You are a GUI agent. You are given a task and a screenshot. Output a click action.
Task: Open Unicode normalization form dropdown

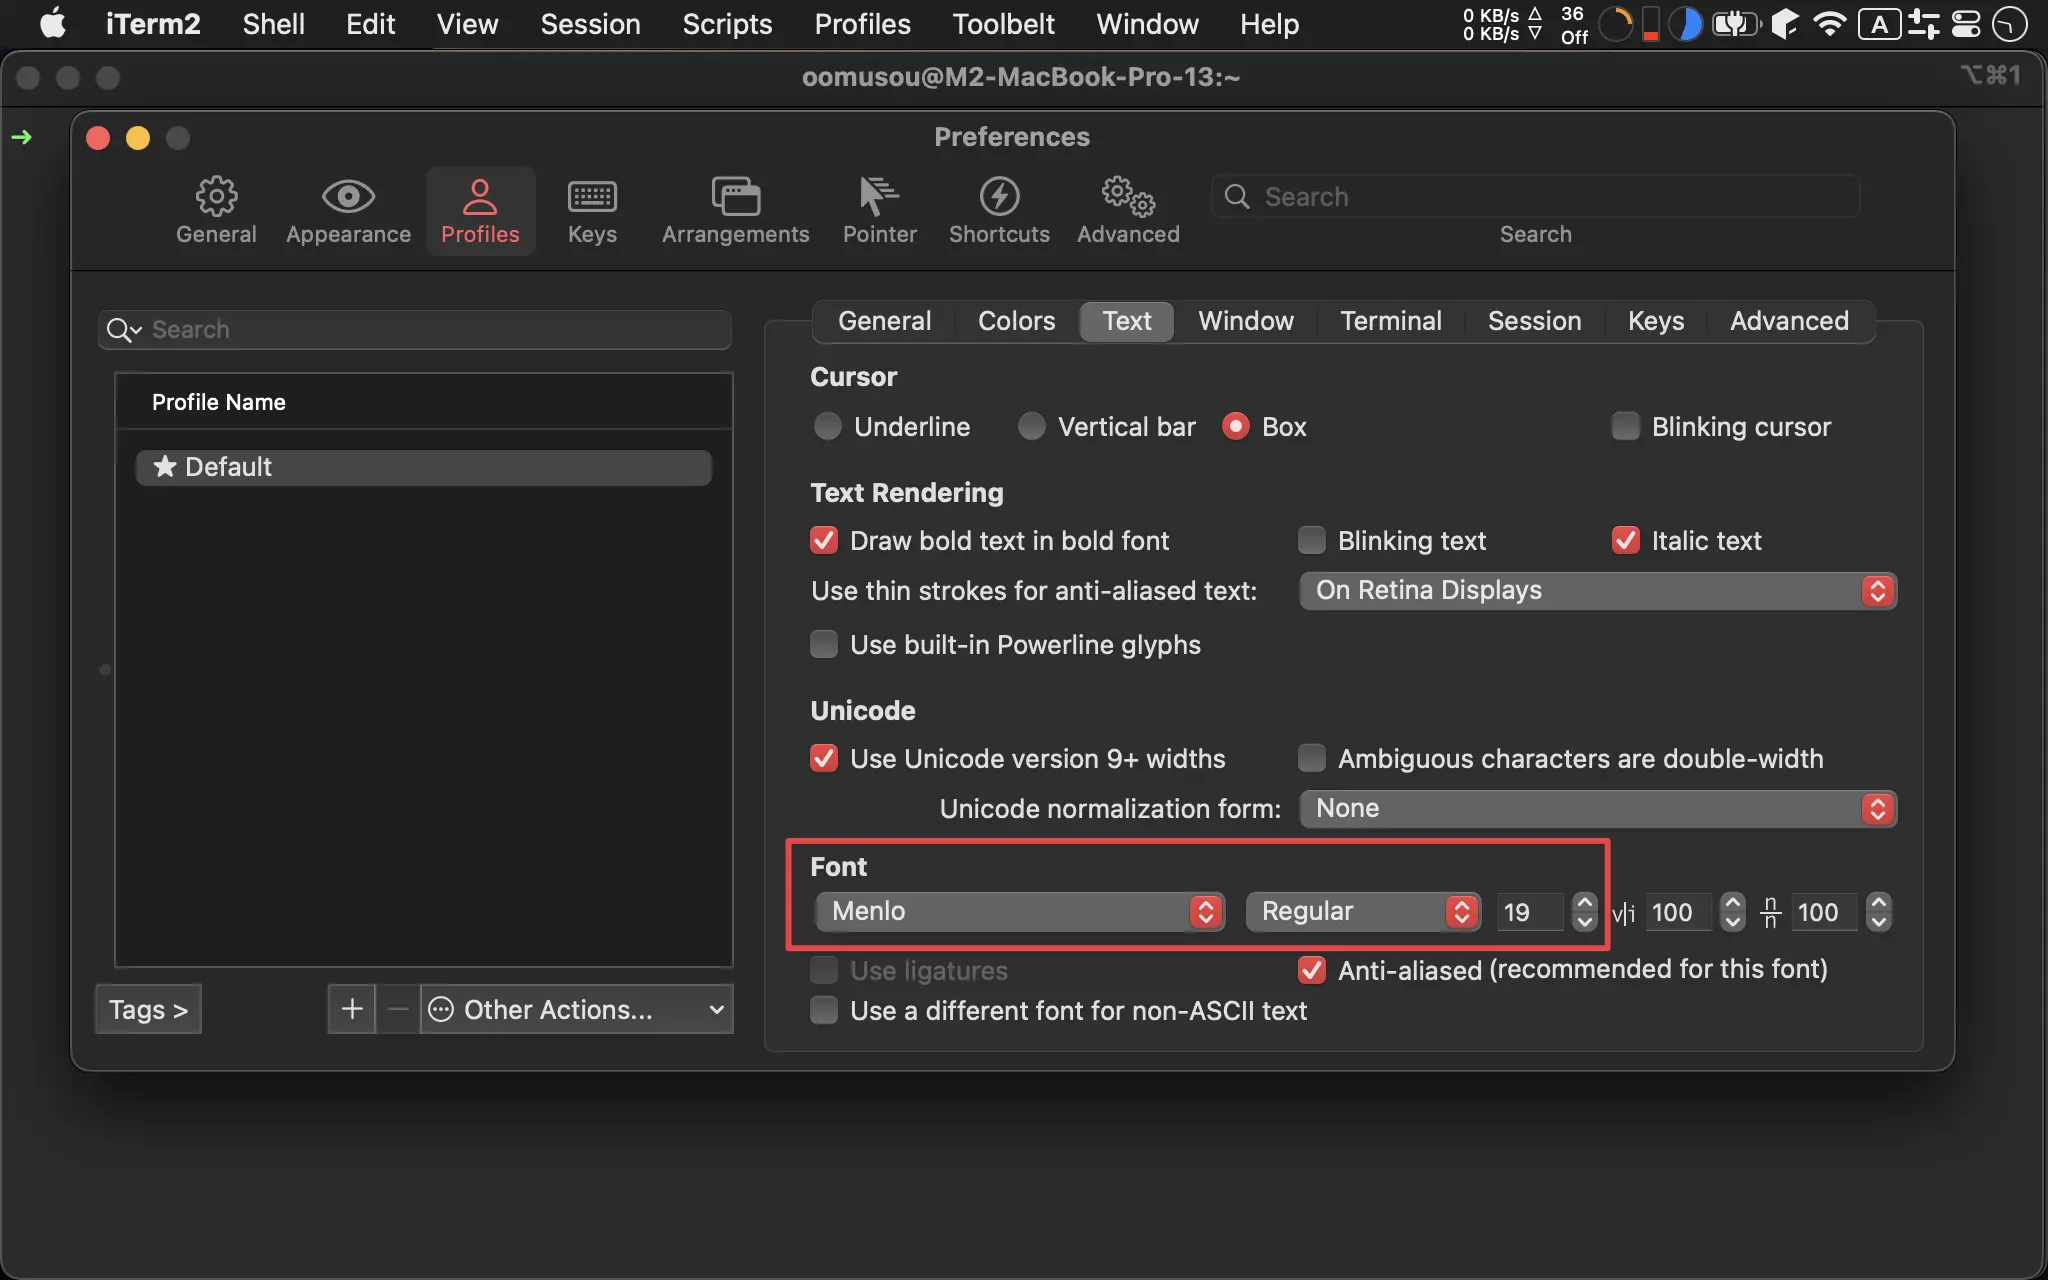coord(1597,809)
